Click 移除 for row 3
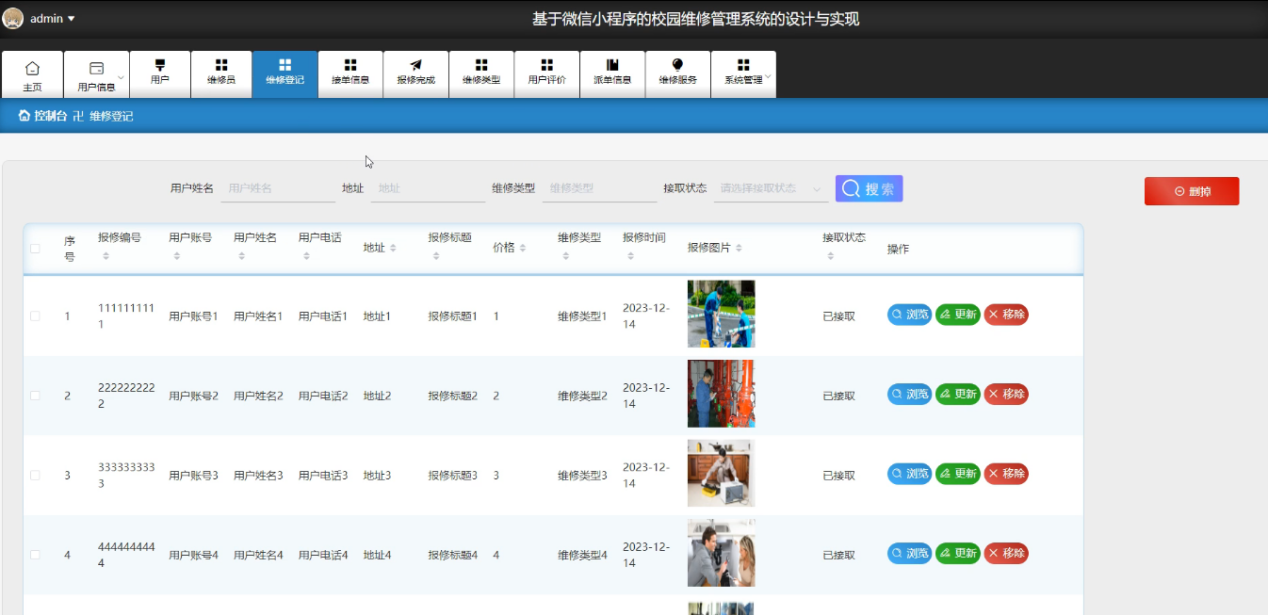Image resolution: width=1268 pixels, height=615 pixels. coord(1006,473)
